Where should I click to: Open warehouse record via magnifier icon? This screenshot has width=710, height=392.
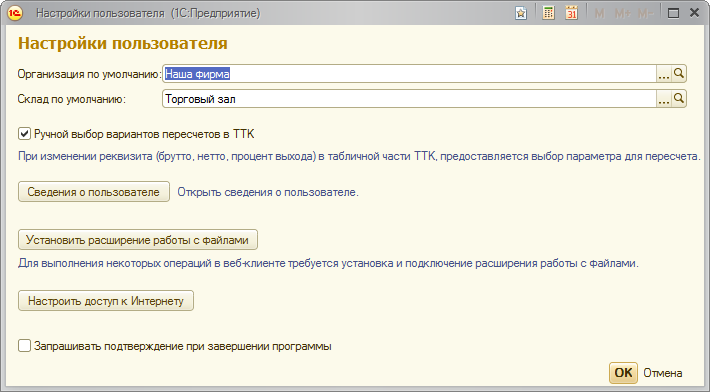tap(679, 98)
